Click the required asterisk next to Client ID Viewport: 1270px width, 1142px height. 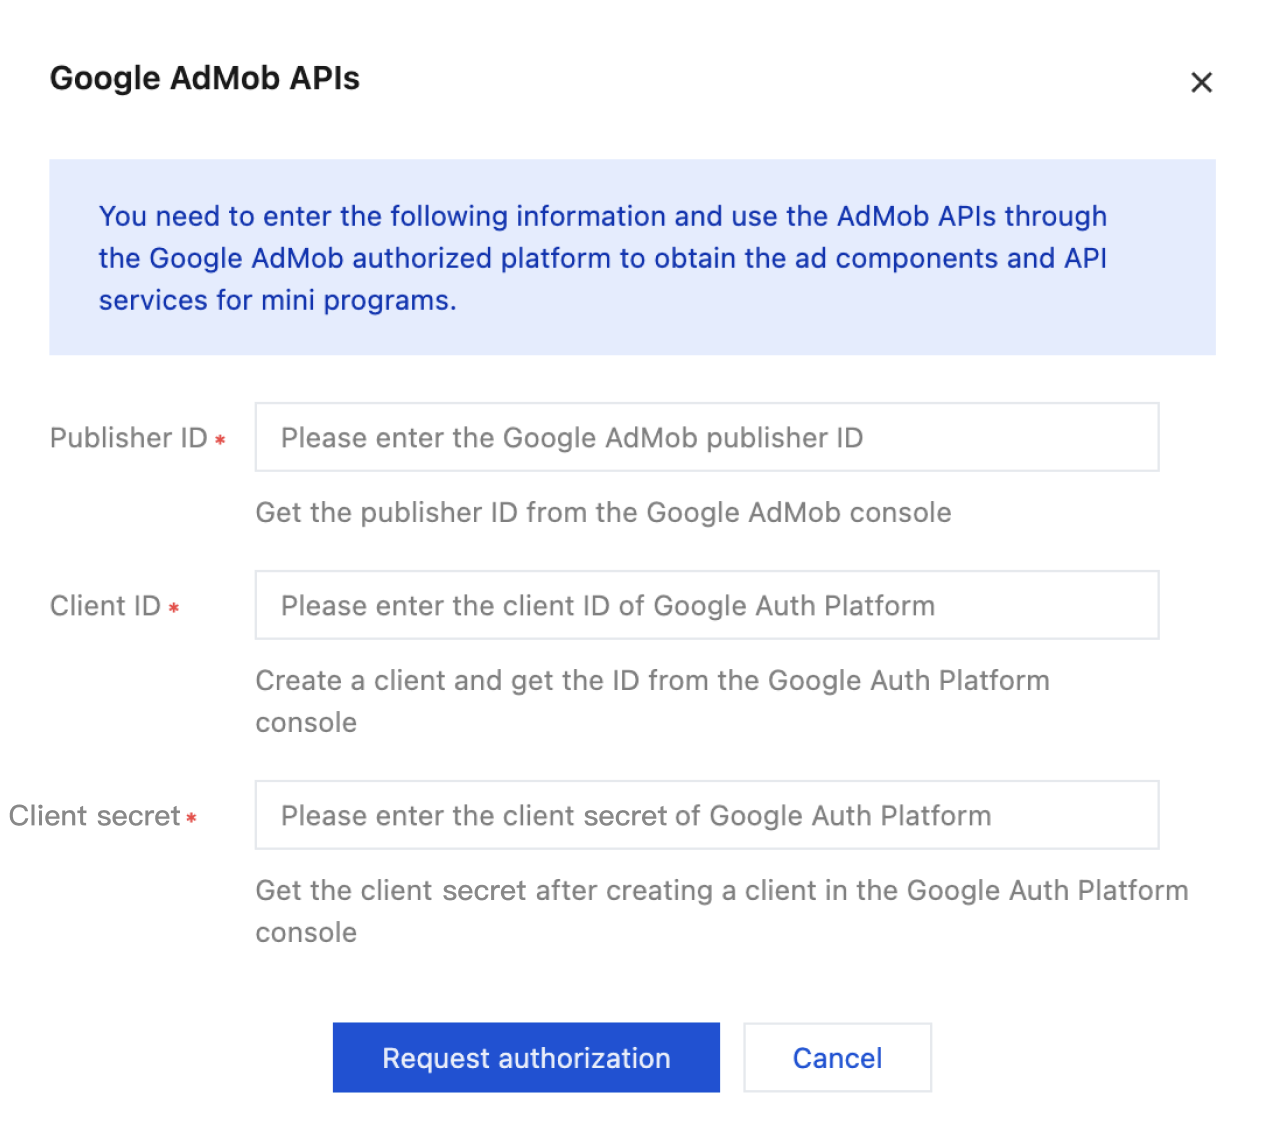(174, 608)
